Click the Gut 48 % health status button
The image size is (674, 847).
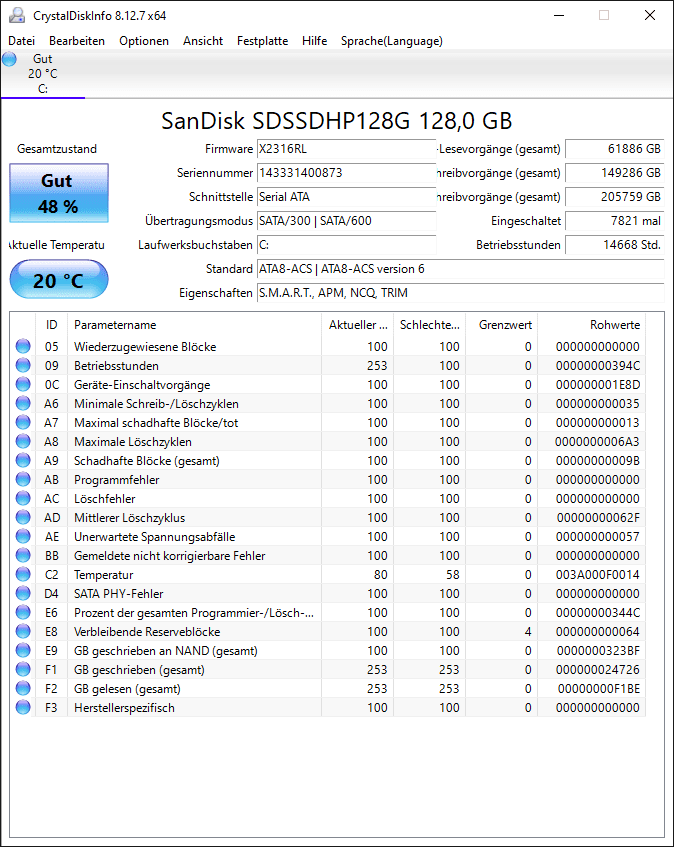(x=59, y=193)
